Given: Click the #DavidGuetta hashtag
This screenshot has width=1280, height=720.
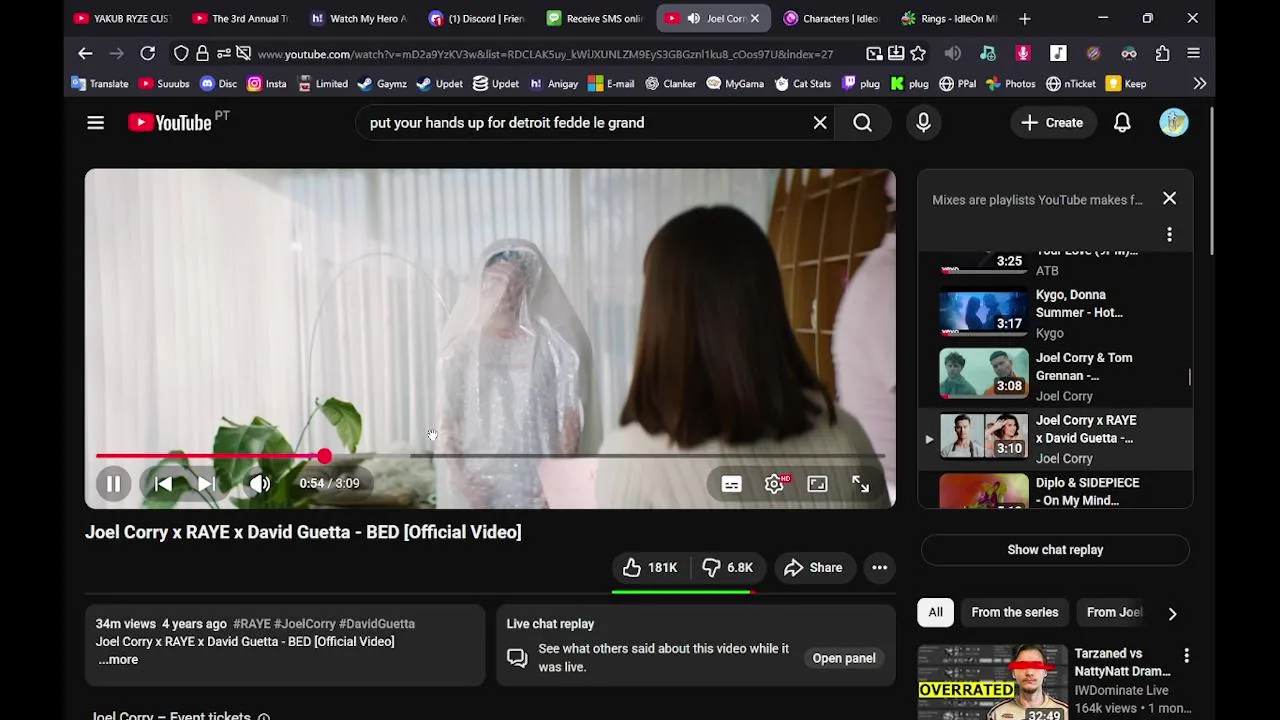Looking at the screenshot, I should (377, 624).
